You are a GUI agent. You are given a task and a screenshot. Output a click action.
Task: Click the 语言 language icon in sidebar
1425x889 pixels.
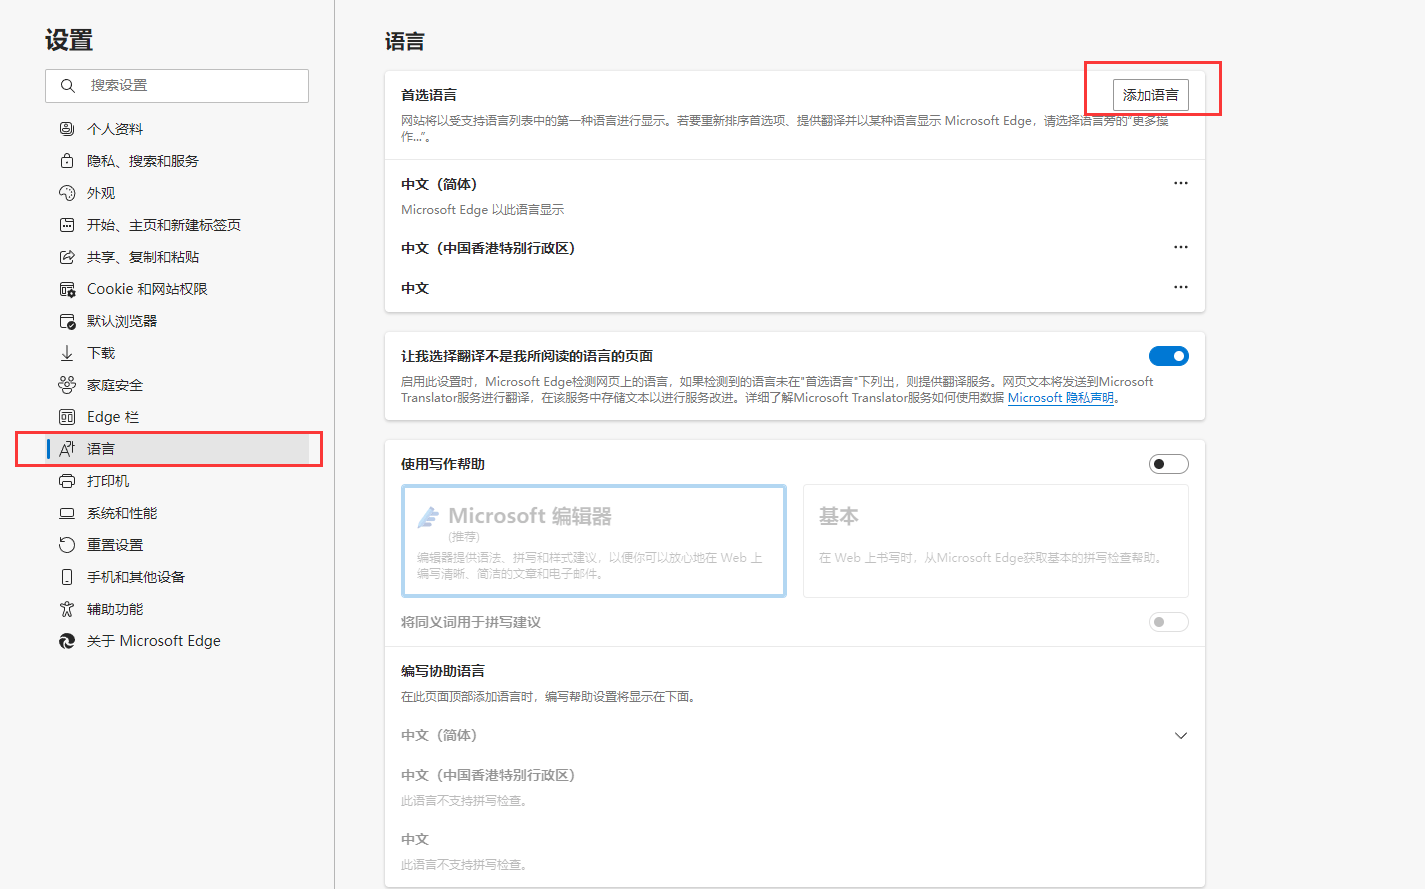[x=67, y=449]
